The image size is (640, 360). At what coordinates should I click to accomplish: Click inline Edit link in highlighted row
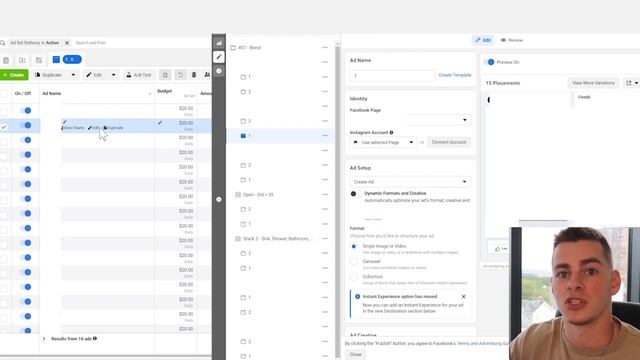click(x=94, y=128)
